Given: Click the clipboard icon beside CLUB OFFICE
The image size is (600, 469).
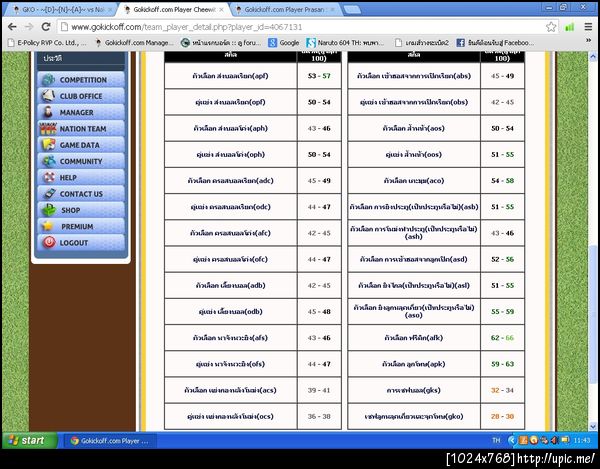Looking at the screenshot, I should point(49,96).
